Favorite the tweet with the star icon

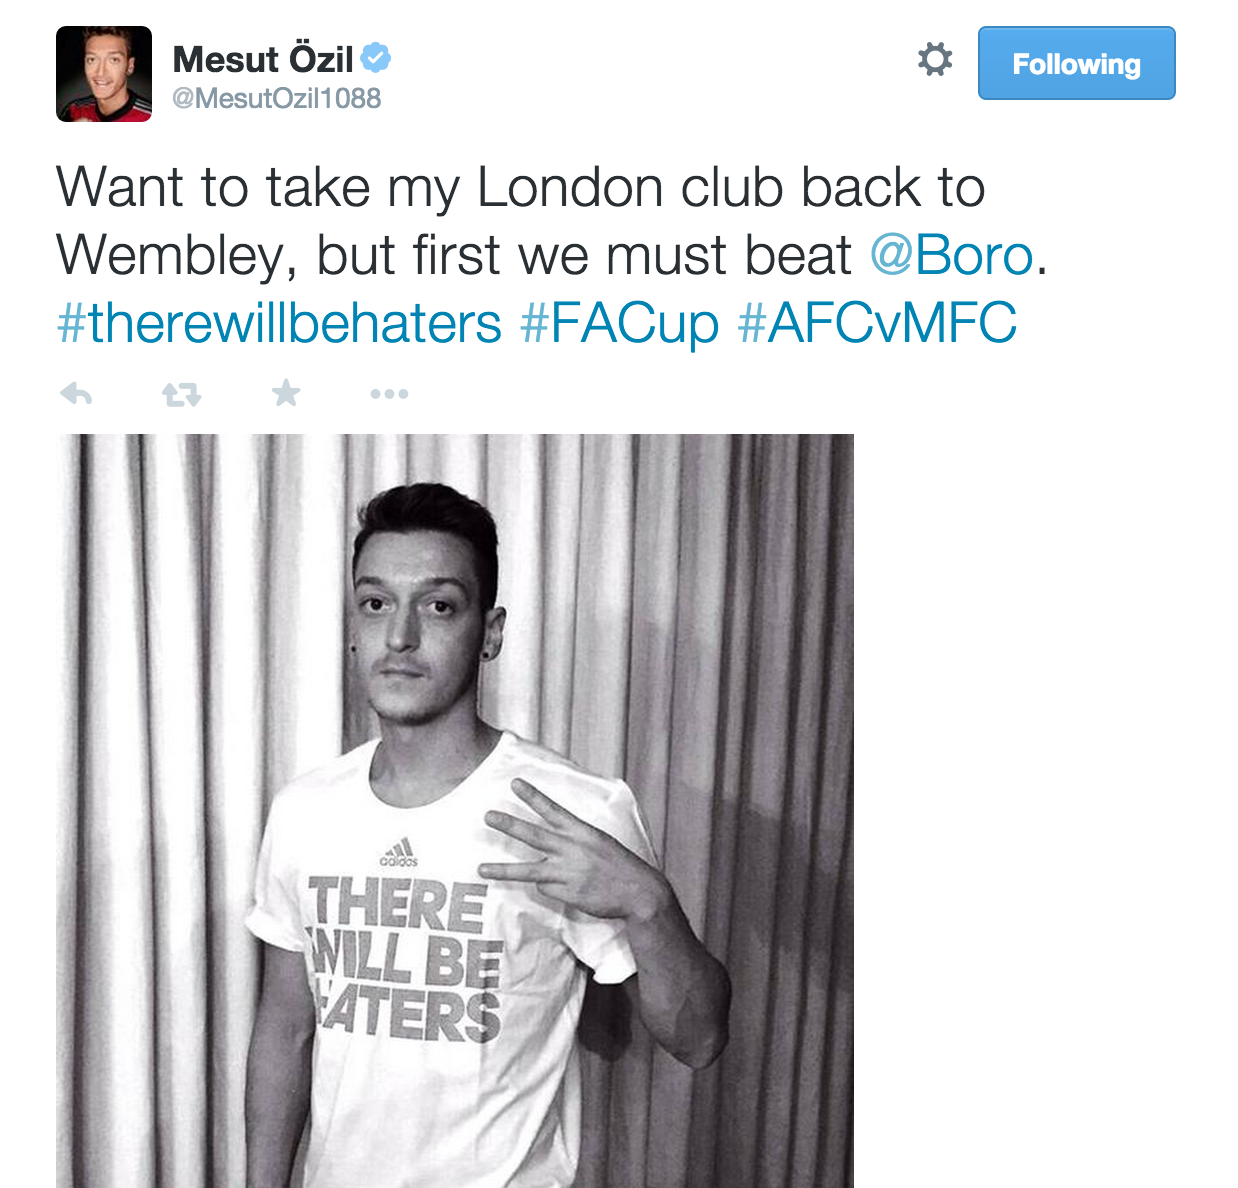tap(286, 393)
